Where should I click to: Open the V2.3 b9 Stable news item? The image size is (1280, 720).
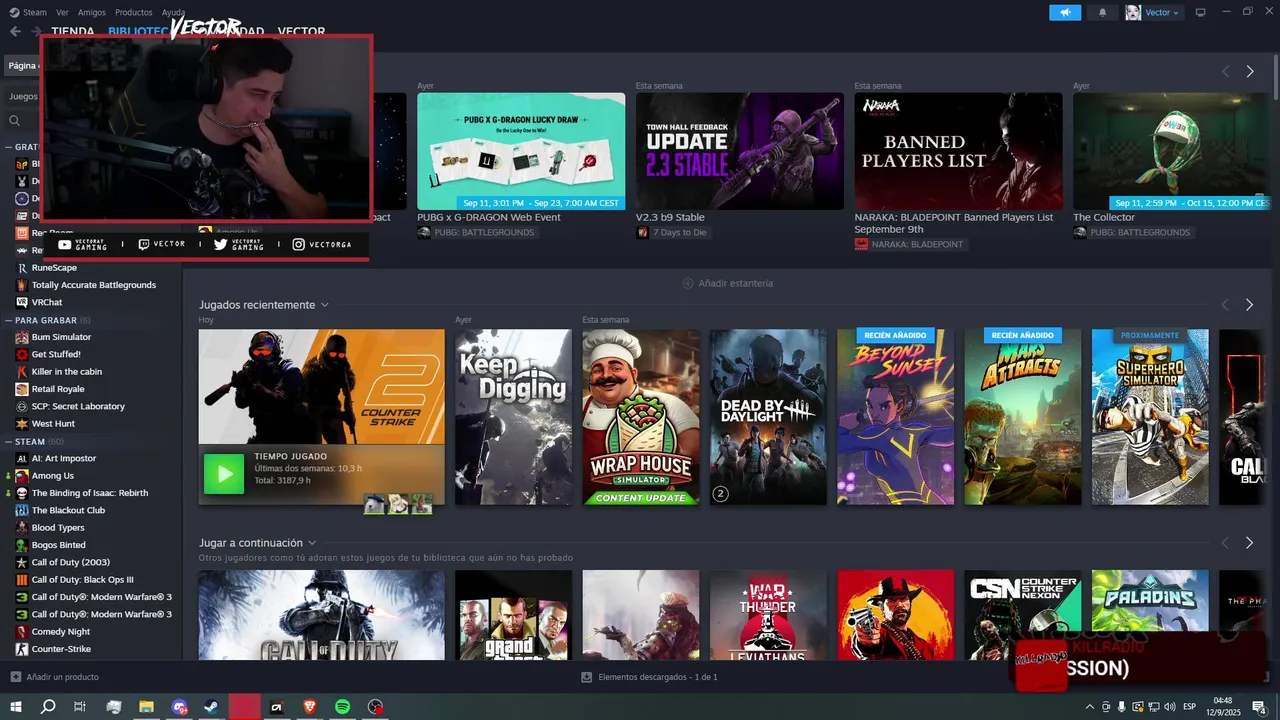pos(740,151)
